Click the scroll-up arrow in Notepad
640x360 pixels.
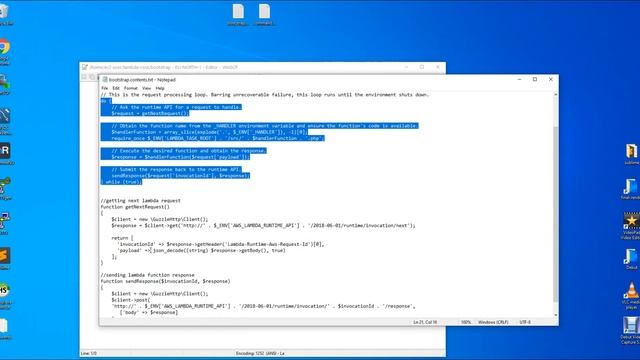coord(555,95)
